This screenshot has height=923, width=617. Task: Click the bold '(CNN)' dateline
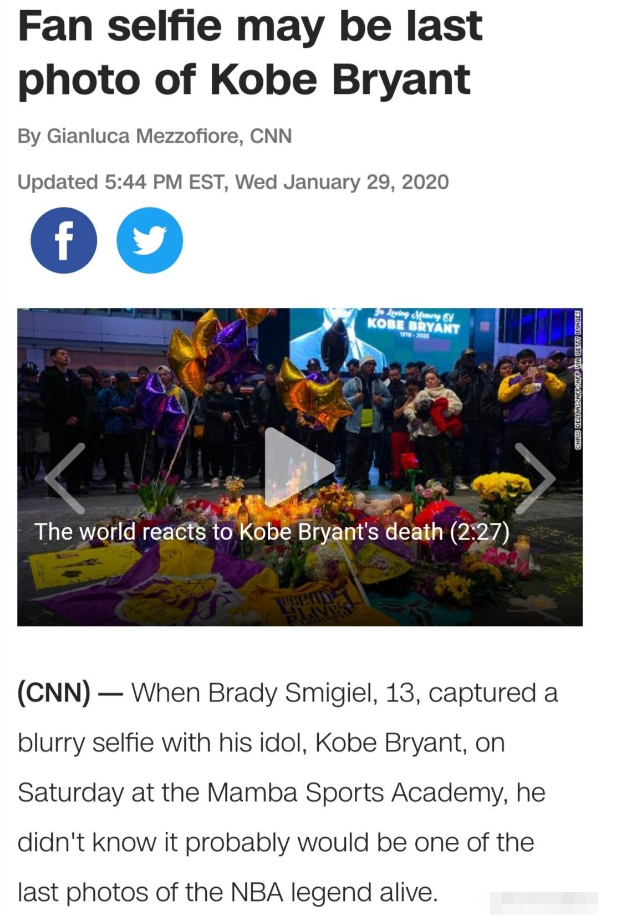[x=54, y=693]
